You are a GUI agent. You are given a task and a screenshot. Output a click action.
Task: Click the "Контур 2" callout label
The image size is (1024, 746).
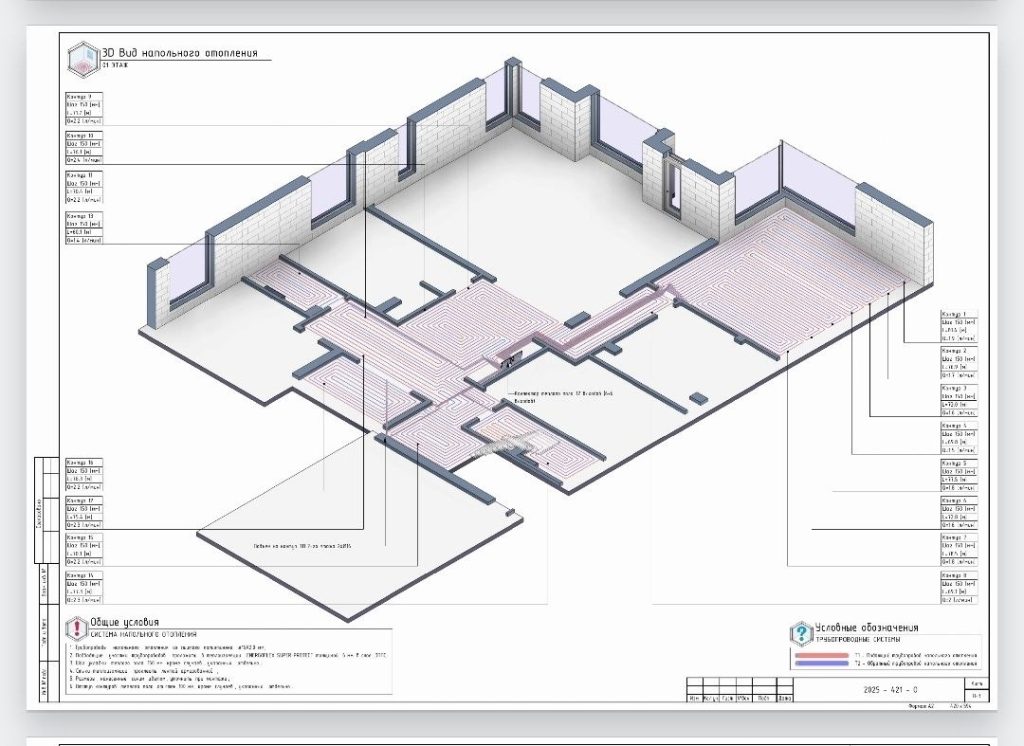tap(959, 364)
